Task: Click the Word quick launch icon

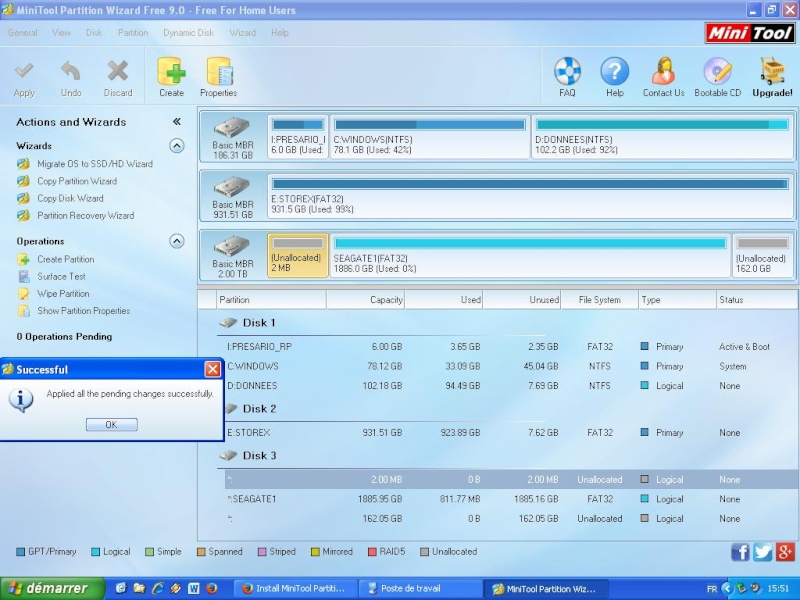Action: (x=194, y=588)
